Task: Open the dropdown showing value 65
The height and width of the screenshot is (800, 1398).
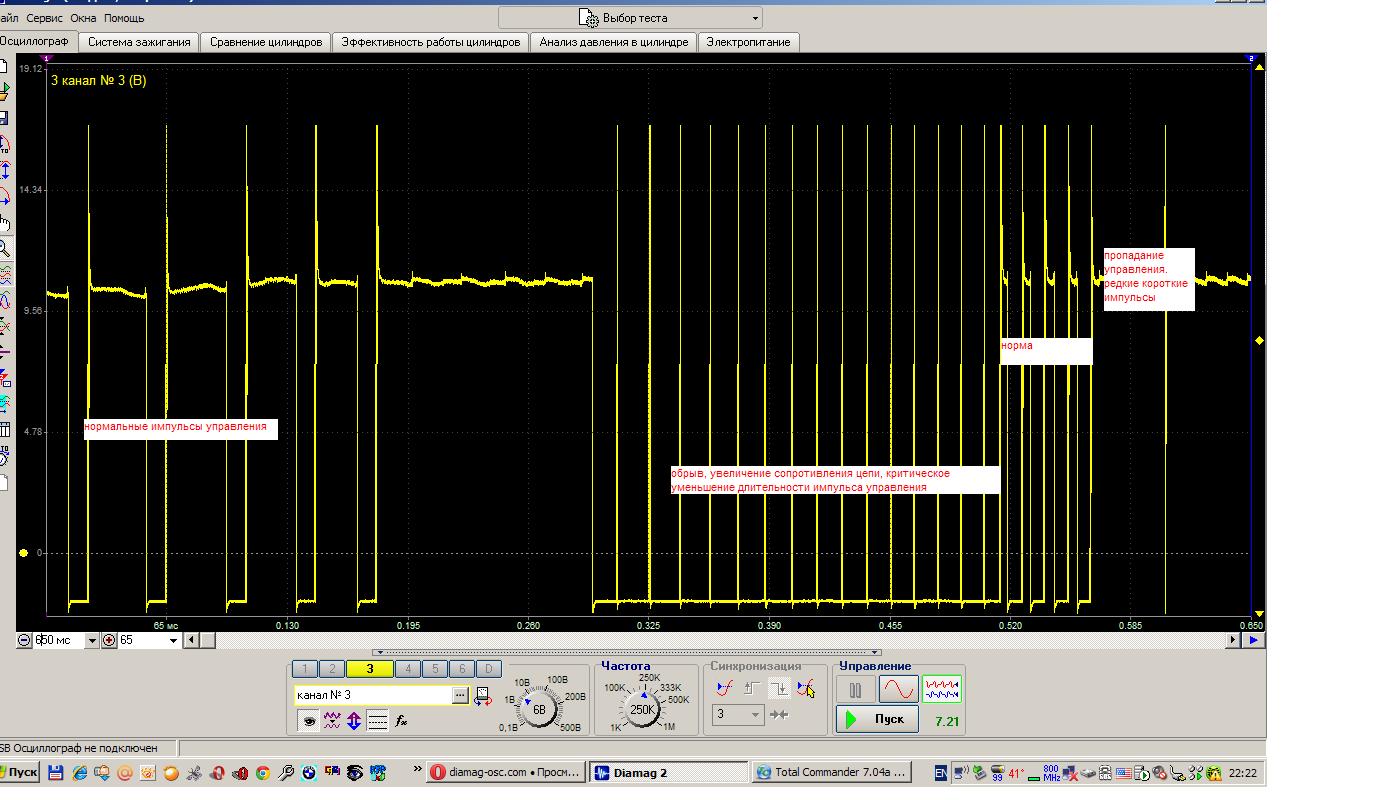Action: pos(173,640)
